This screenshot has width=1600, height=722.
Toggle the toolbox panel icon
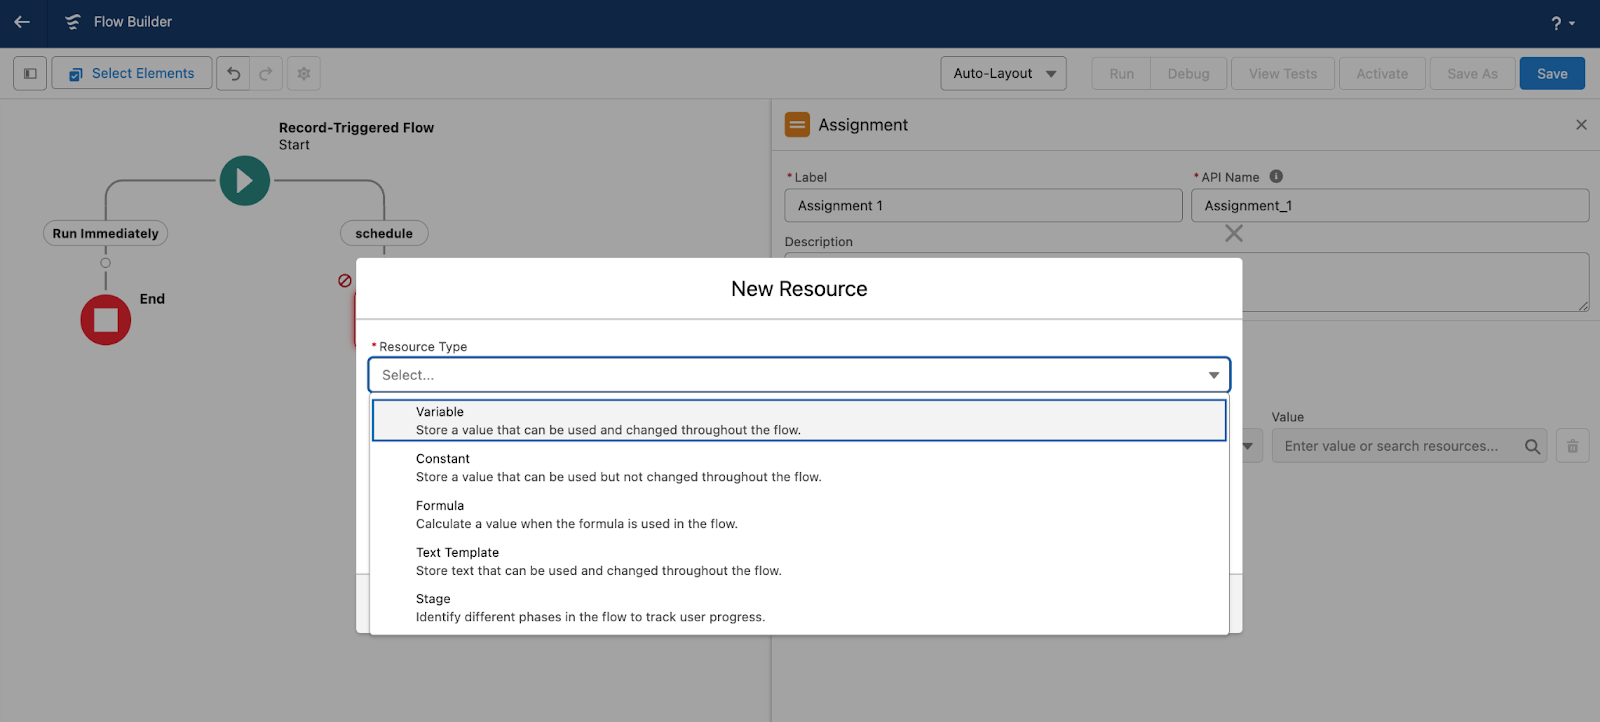[30, 73]
